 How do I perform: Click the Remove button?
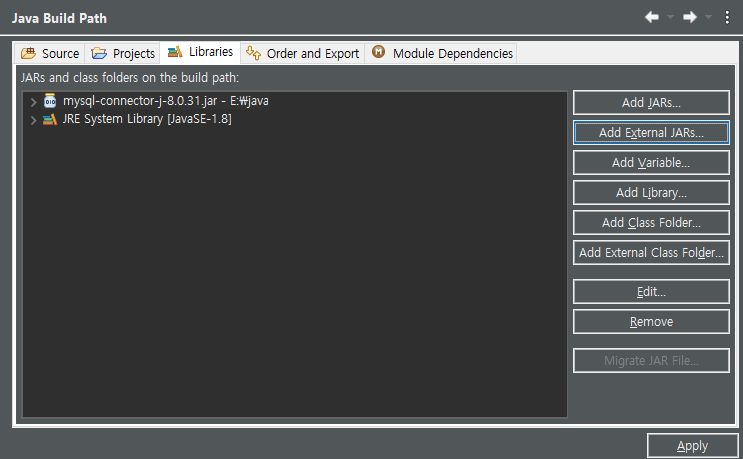pos(651,322)
